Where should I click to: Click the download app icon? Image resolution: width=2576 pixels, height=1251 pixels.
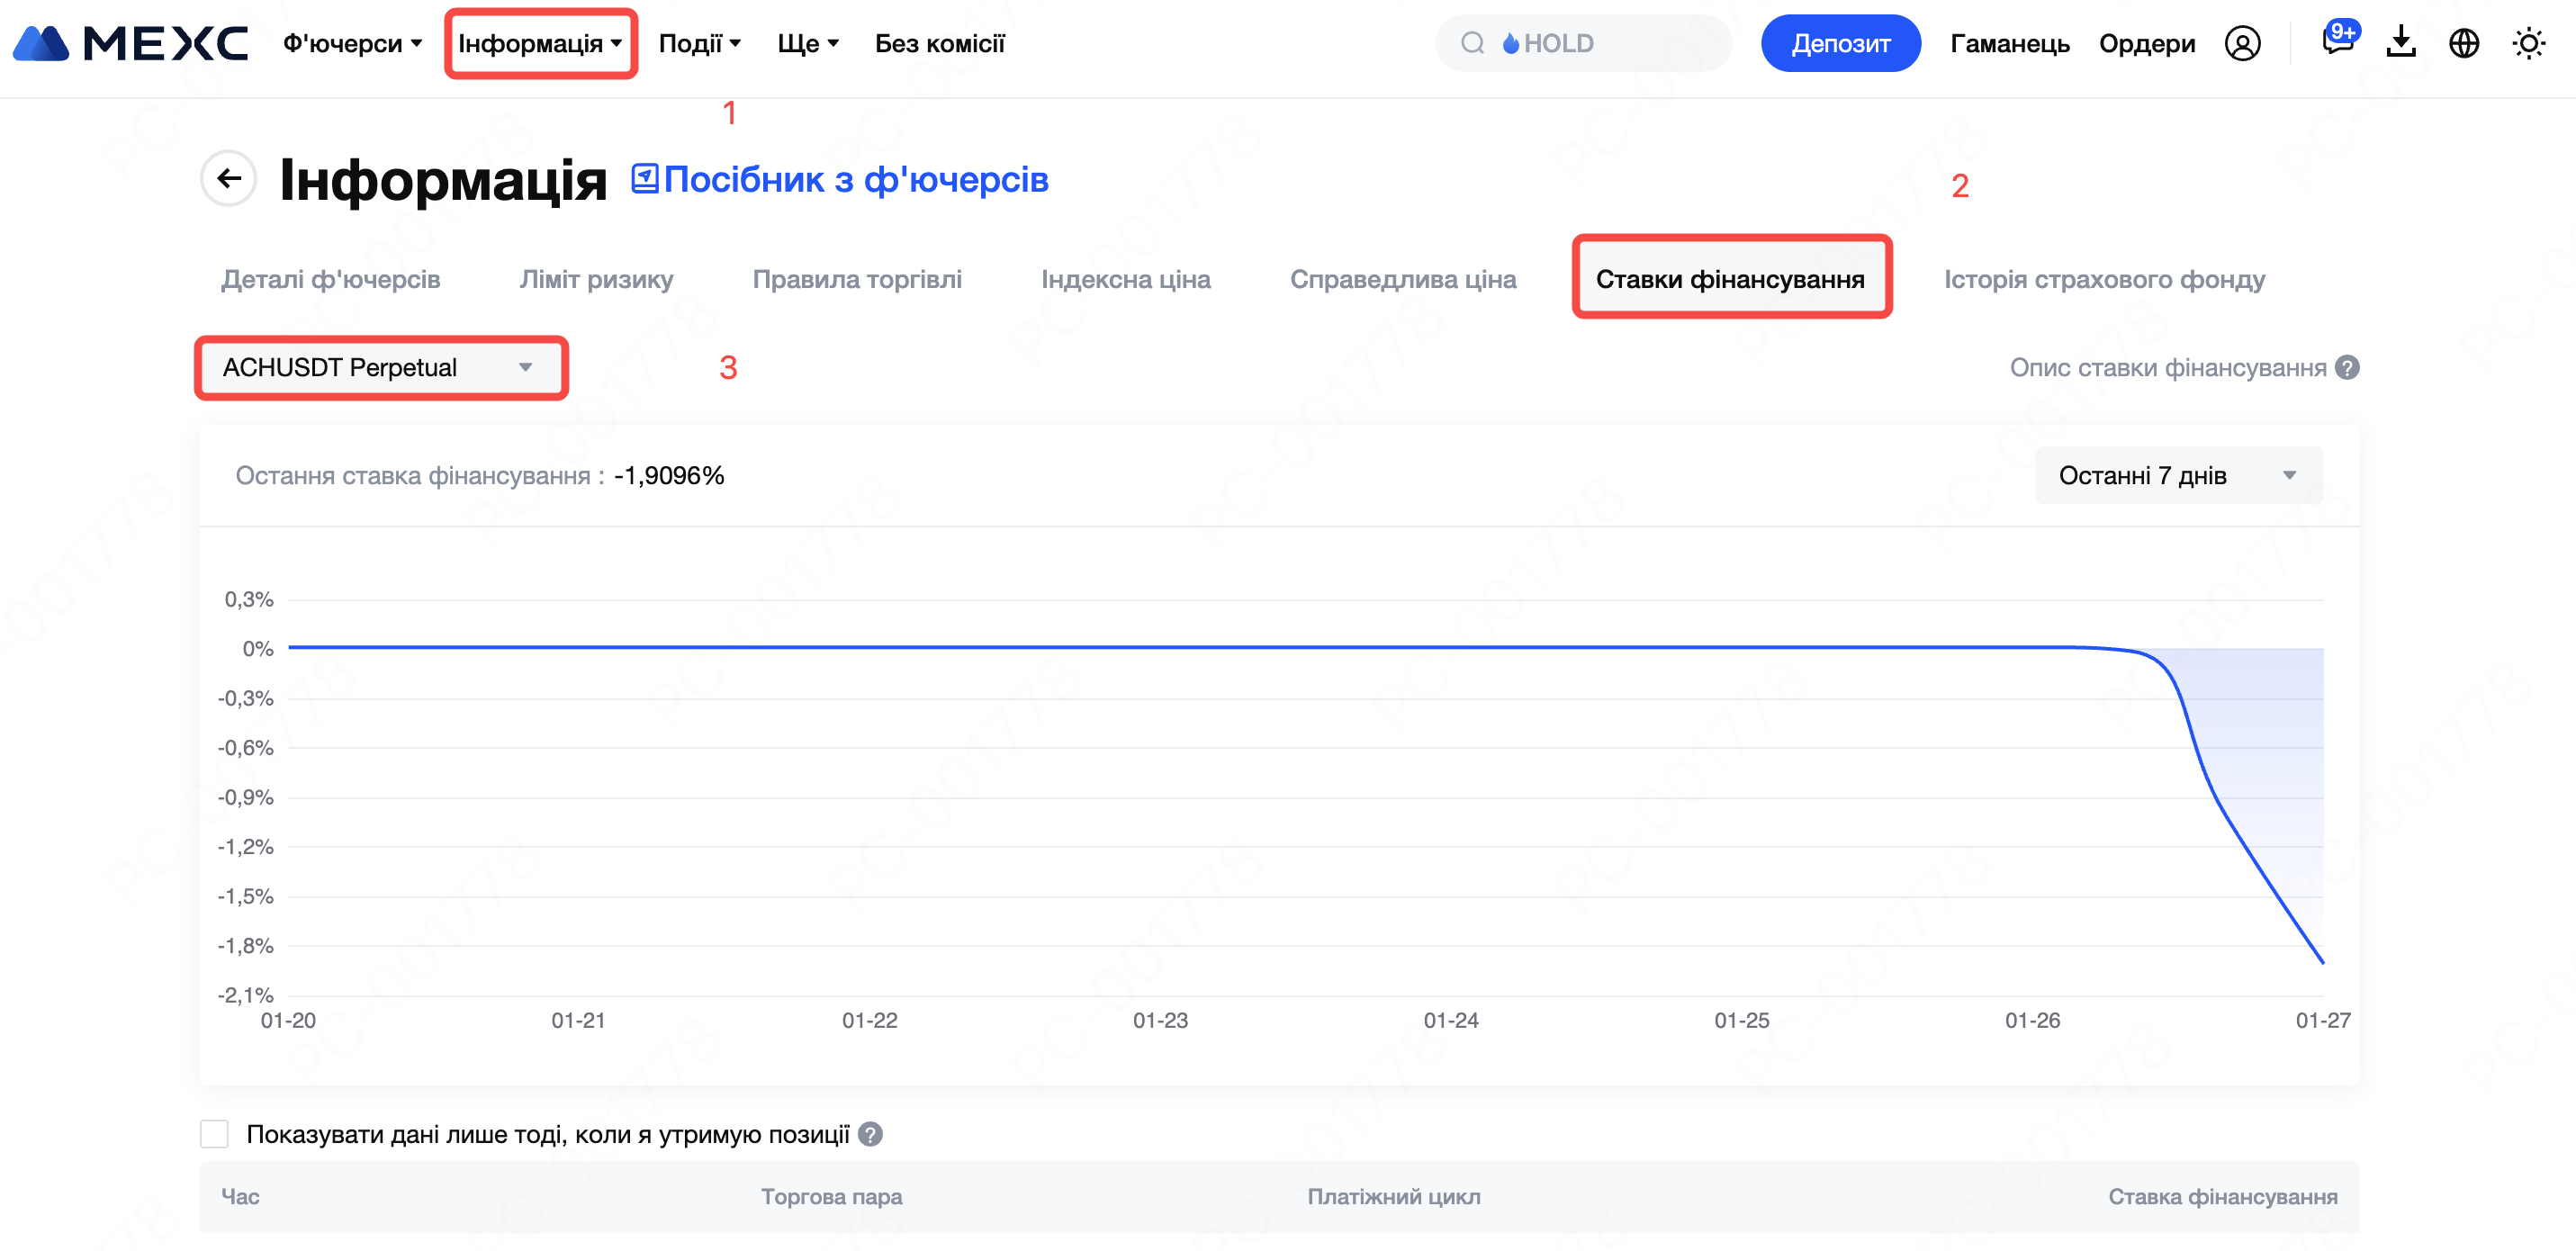(x=2400, y=43)
